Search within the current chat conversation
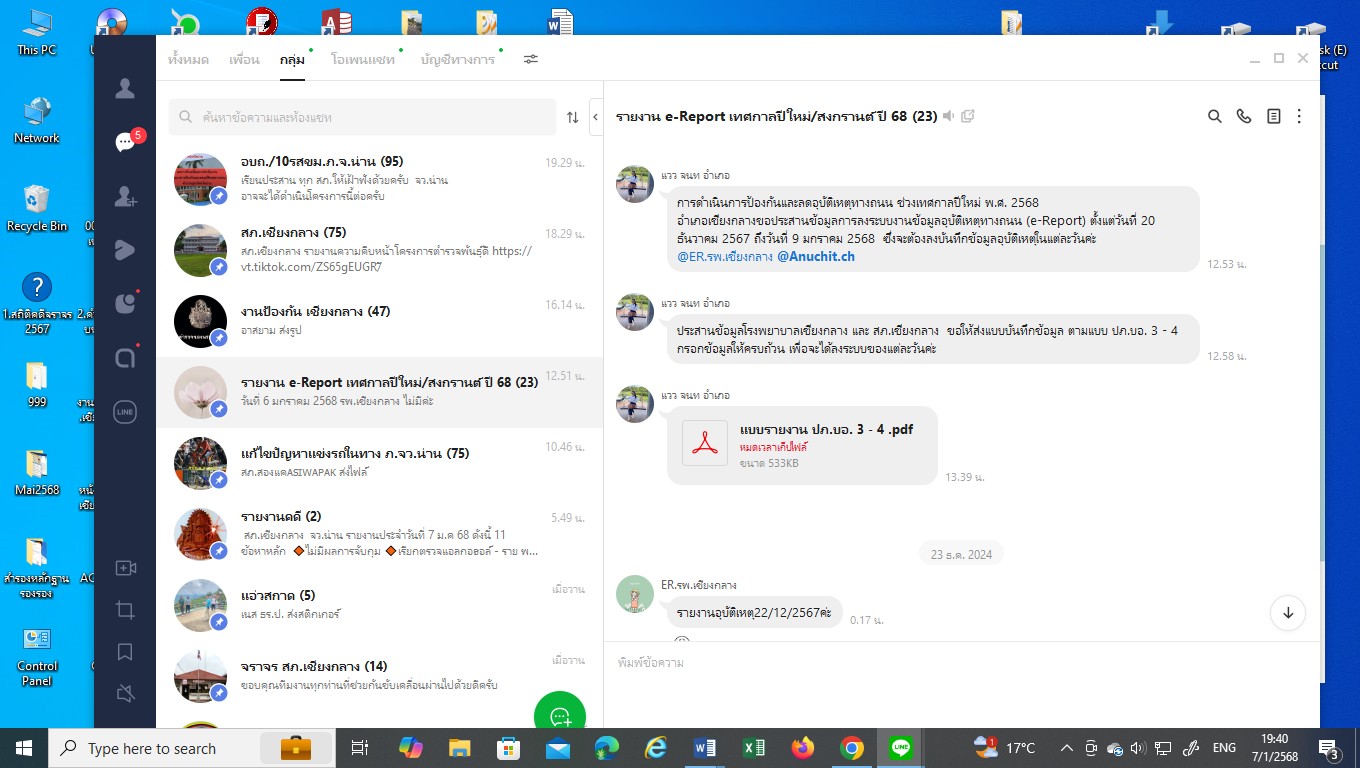Image resolution: width=1360 pixels, height=768 pixels. [1215, 116]
